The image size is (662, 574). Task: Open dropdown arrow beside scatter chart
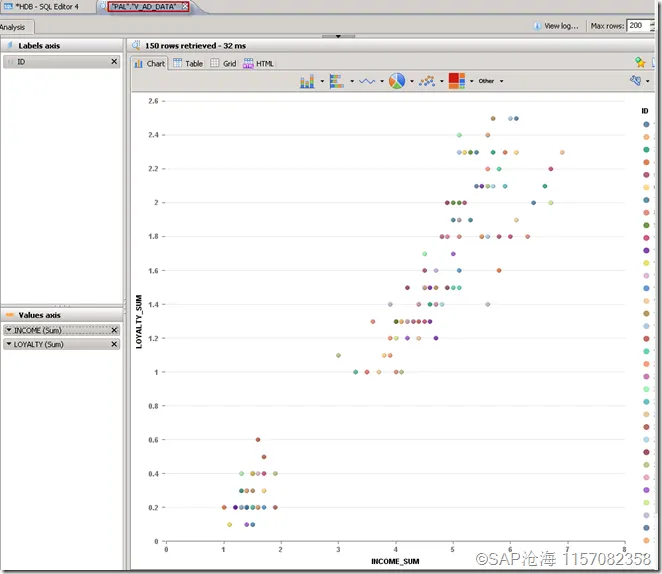click(442, 81)
